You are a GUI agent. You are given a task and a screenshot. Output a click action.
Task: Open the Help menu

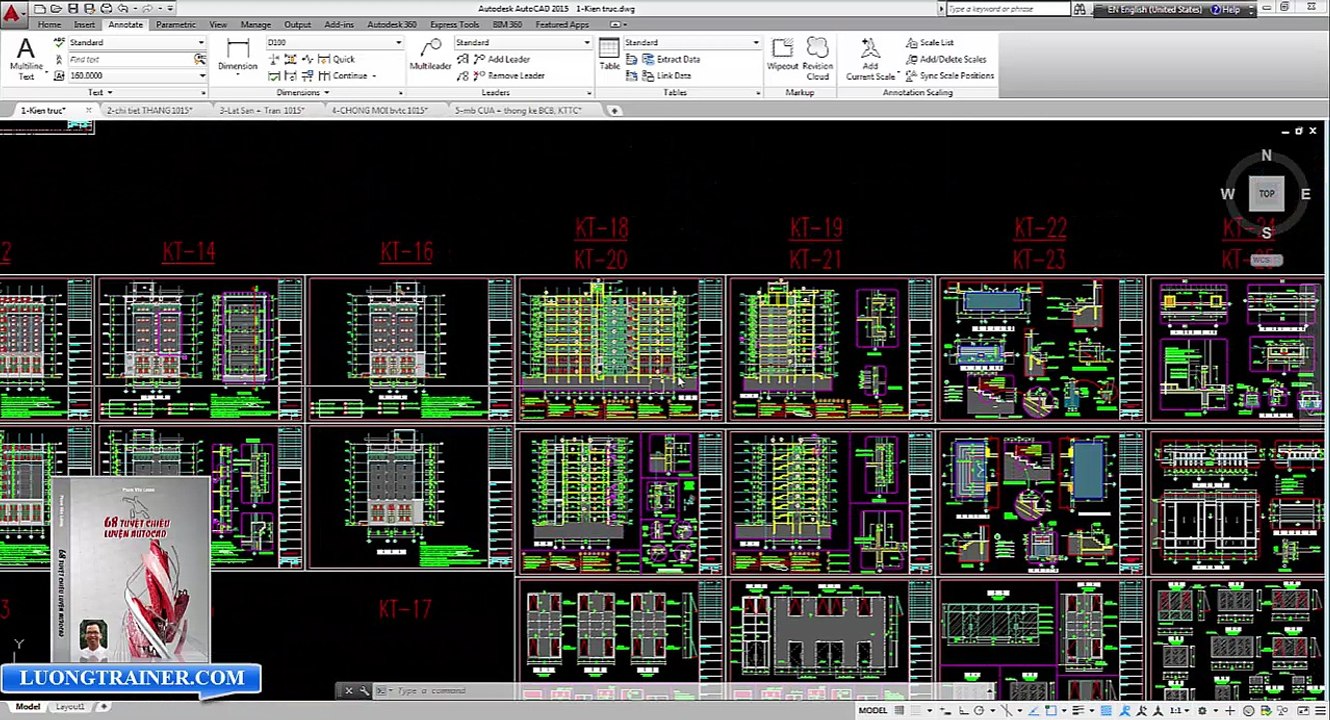click(1226, 9)
